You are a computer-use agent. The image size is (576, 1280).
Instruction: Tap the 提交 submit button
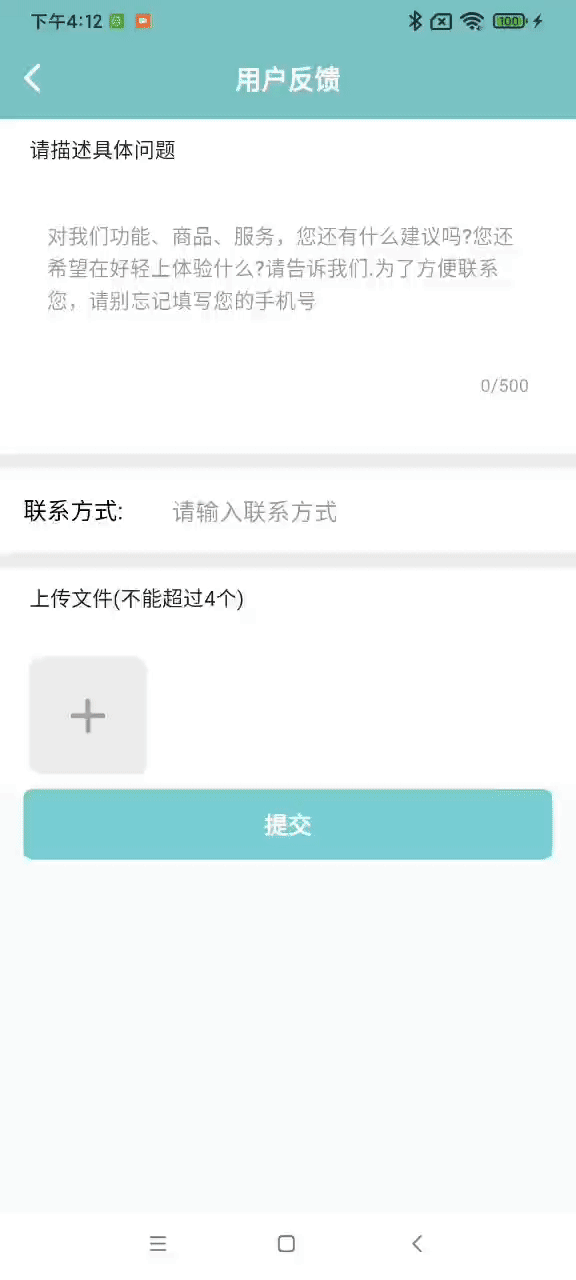pyautogui.click(x=288, y=824)
